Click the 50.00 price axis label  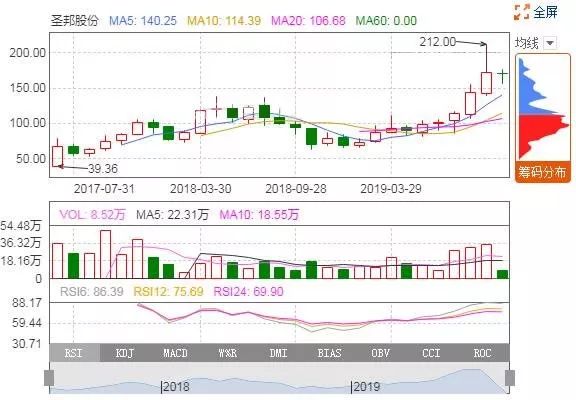click(x=31, y=159)
